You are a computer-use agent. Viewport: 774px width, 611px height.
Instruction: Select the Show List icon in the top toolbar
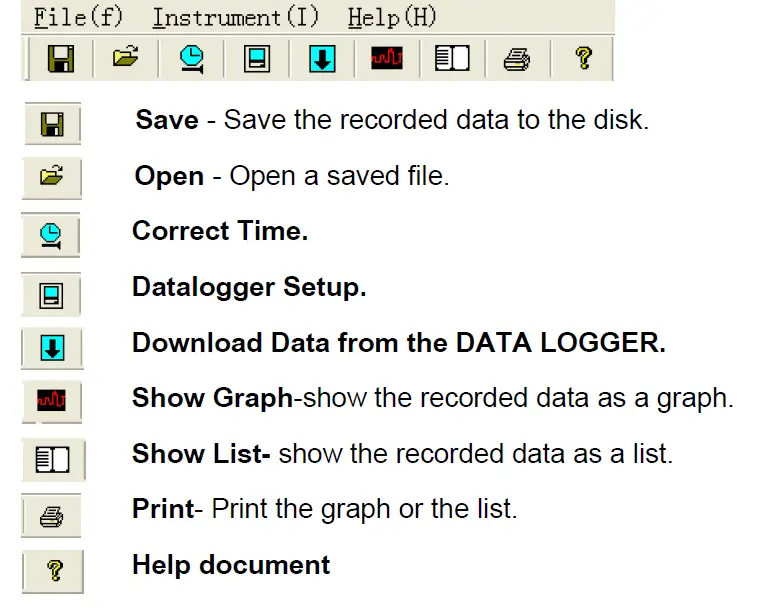click(x=452, y=59)
